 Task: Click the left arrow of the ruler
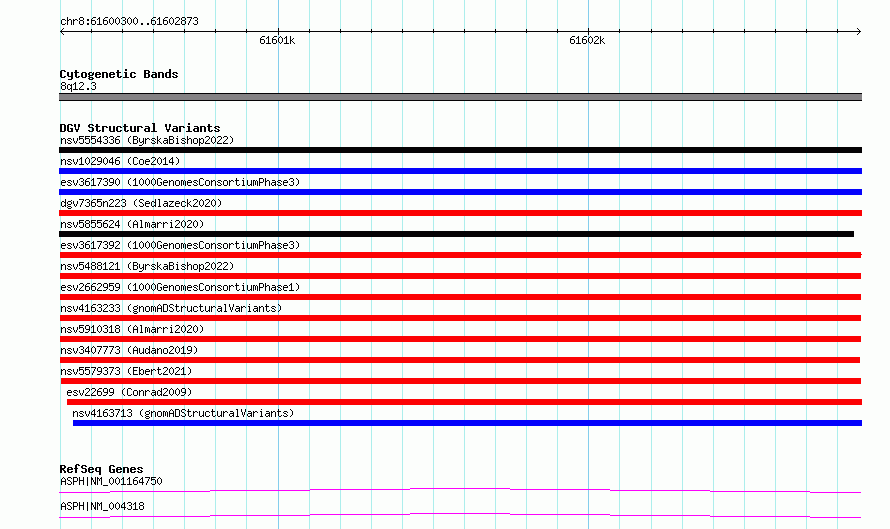[x=62, y=32]
